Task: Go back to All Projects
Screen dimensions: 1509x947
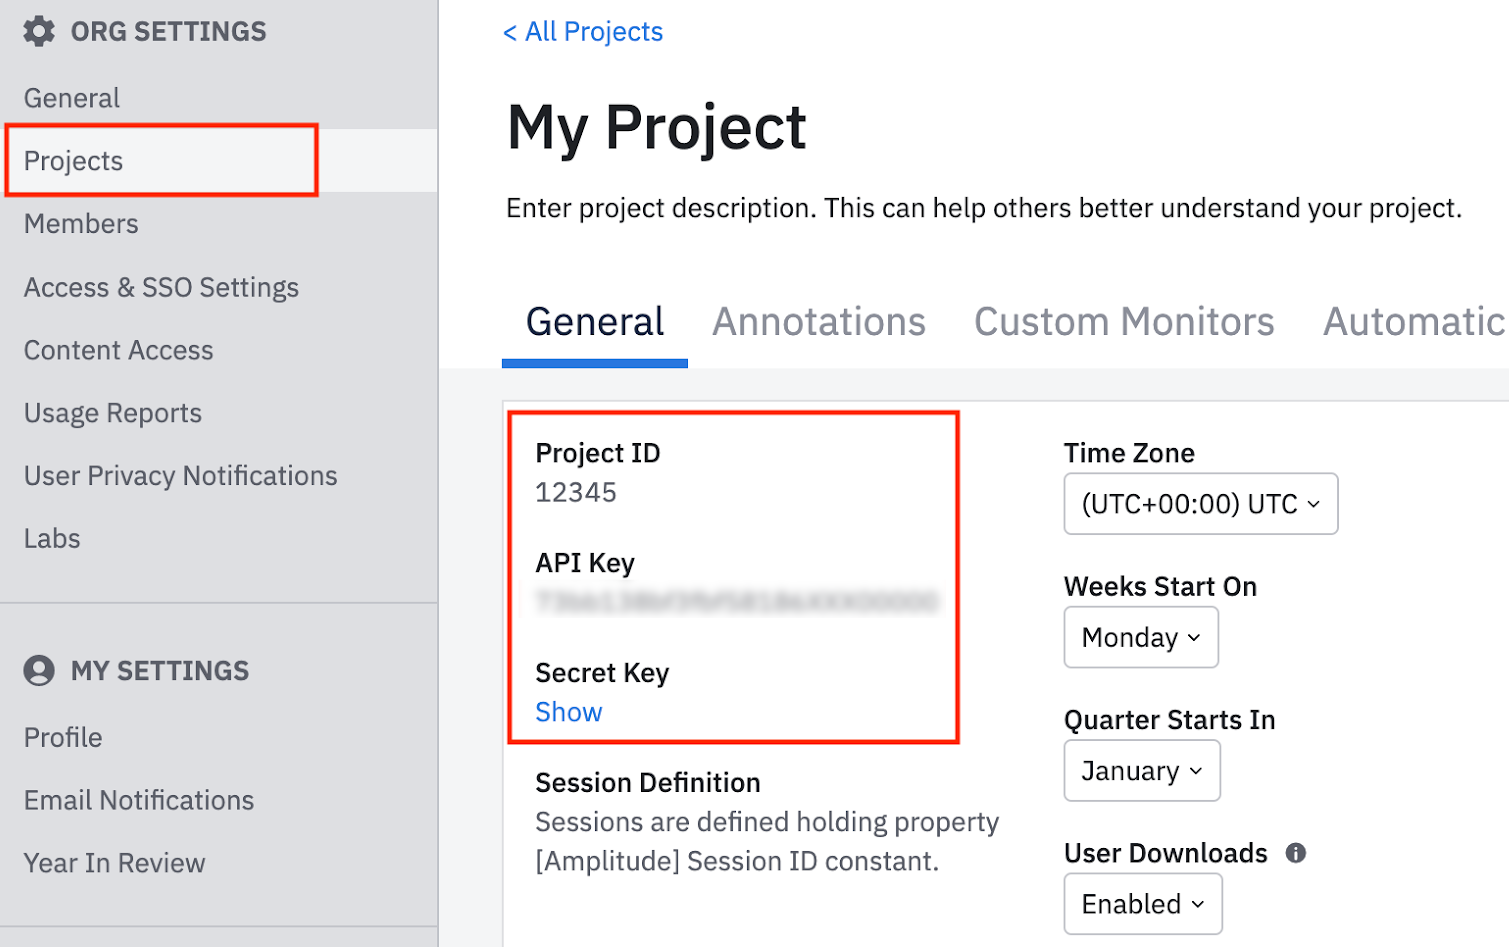Action: point(583,32)
